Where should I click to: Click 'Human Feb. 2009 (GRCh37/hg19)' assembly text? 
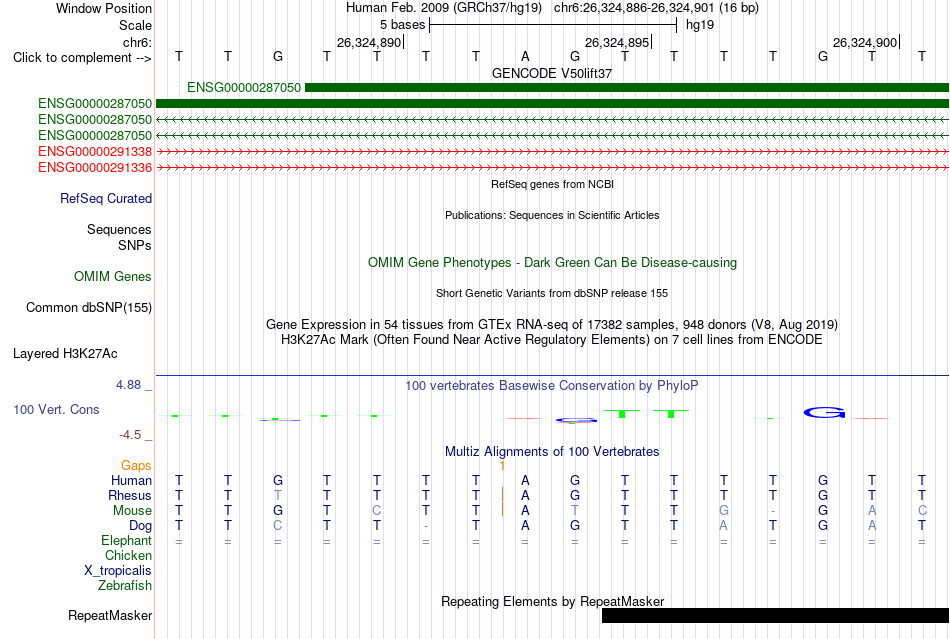(x=445, y=8)
